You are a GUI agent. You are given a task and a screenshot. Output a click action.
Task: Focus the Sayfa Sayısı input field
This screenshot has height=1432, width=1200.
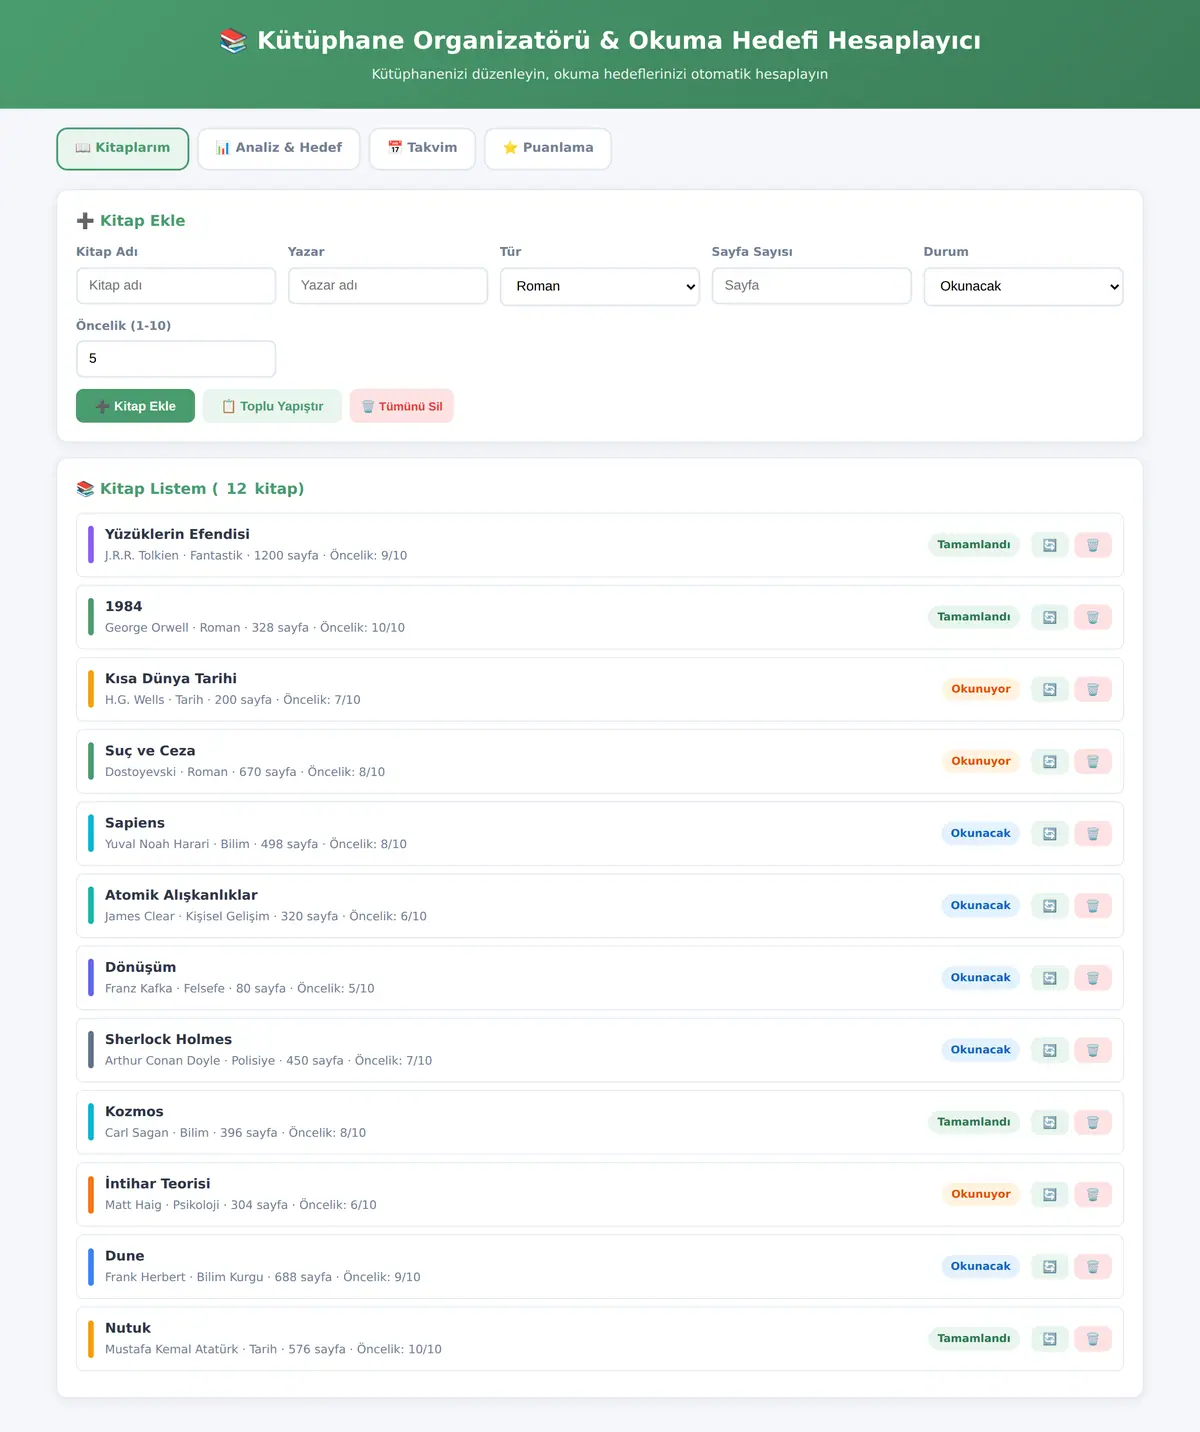pyautogui.click(x=812, y=285)
